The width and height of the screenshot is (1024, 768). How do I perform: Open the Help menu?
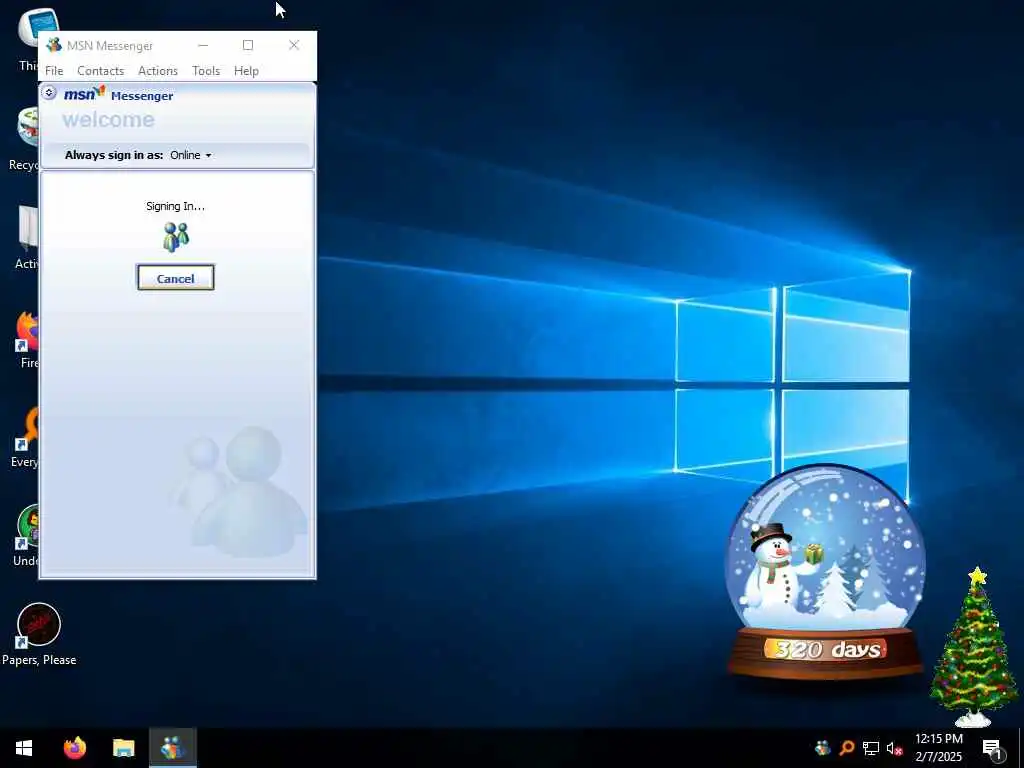click(246, 71)
